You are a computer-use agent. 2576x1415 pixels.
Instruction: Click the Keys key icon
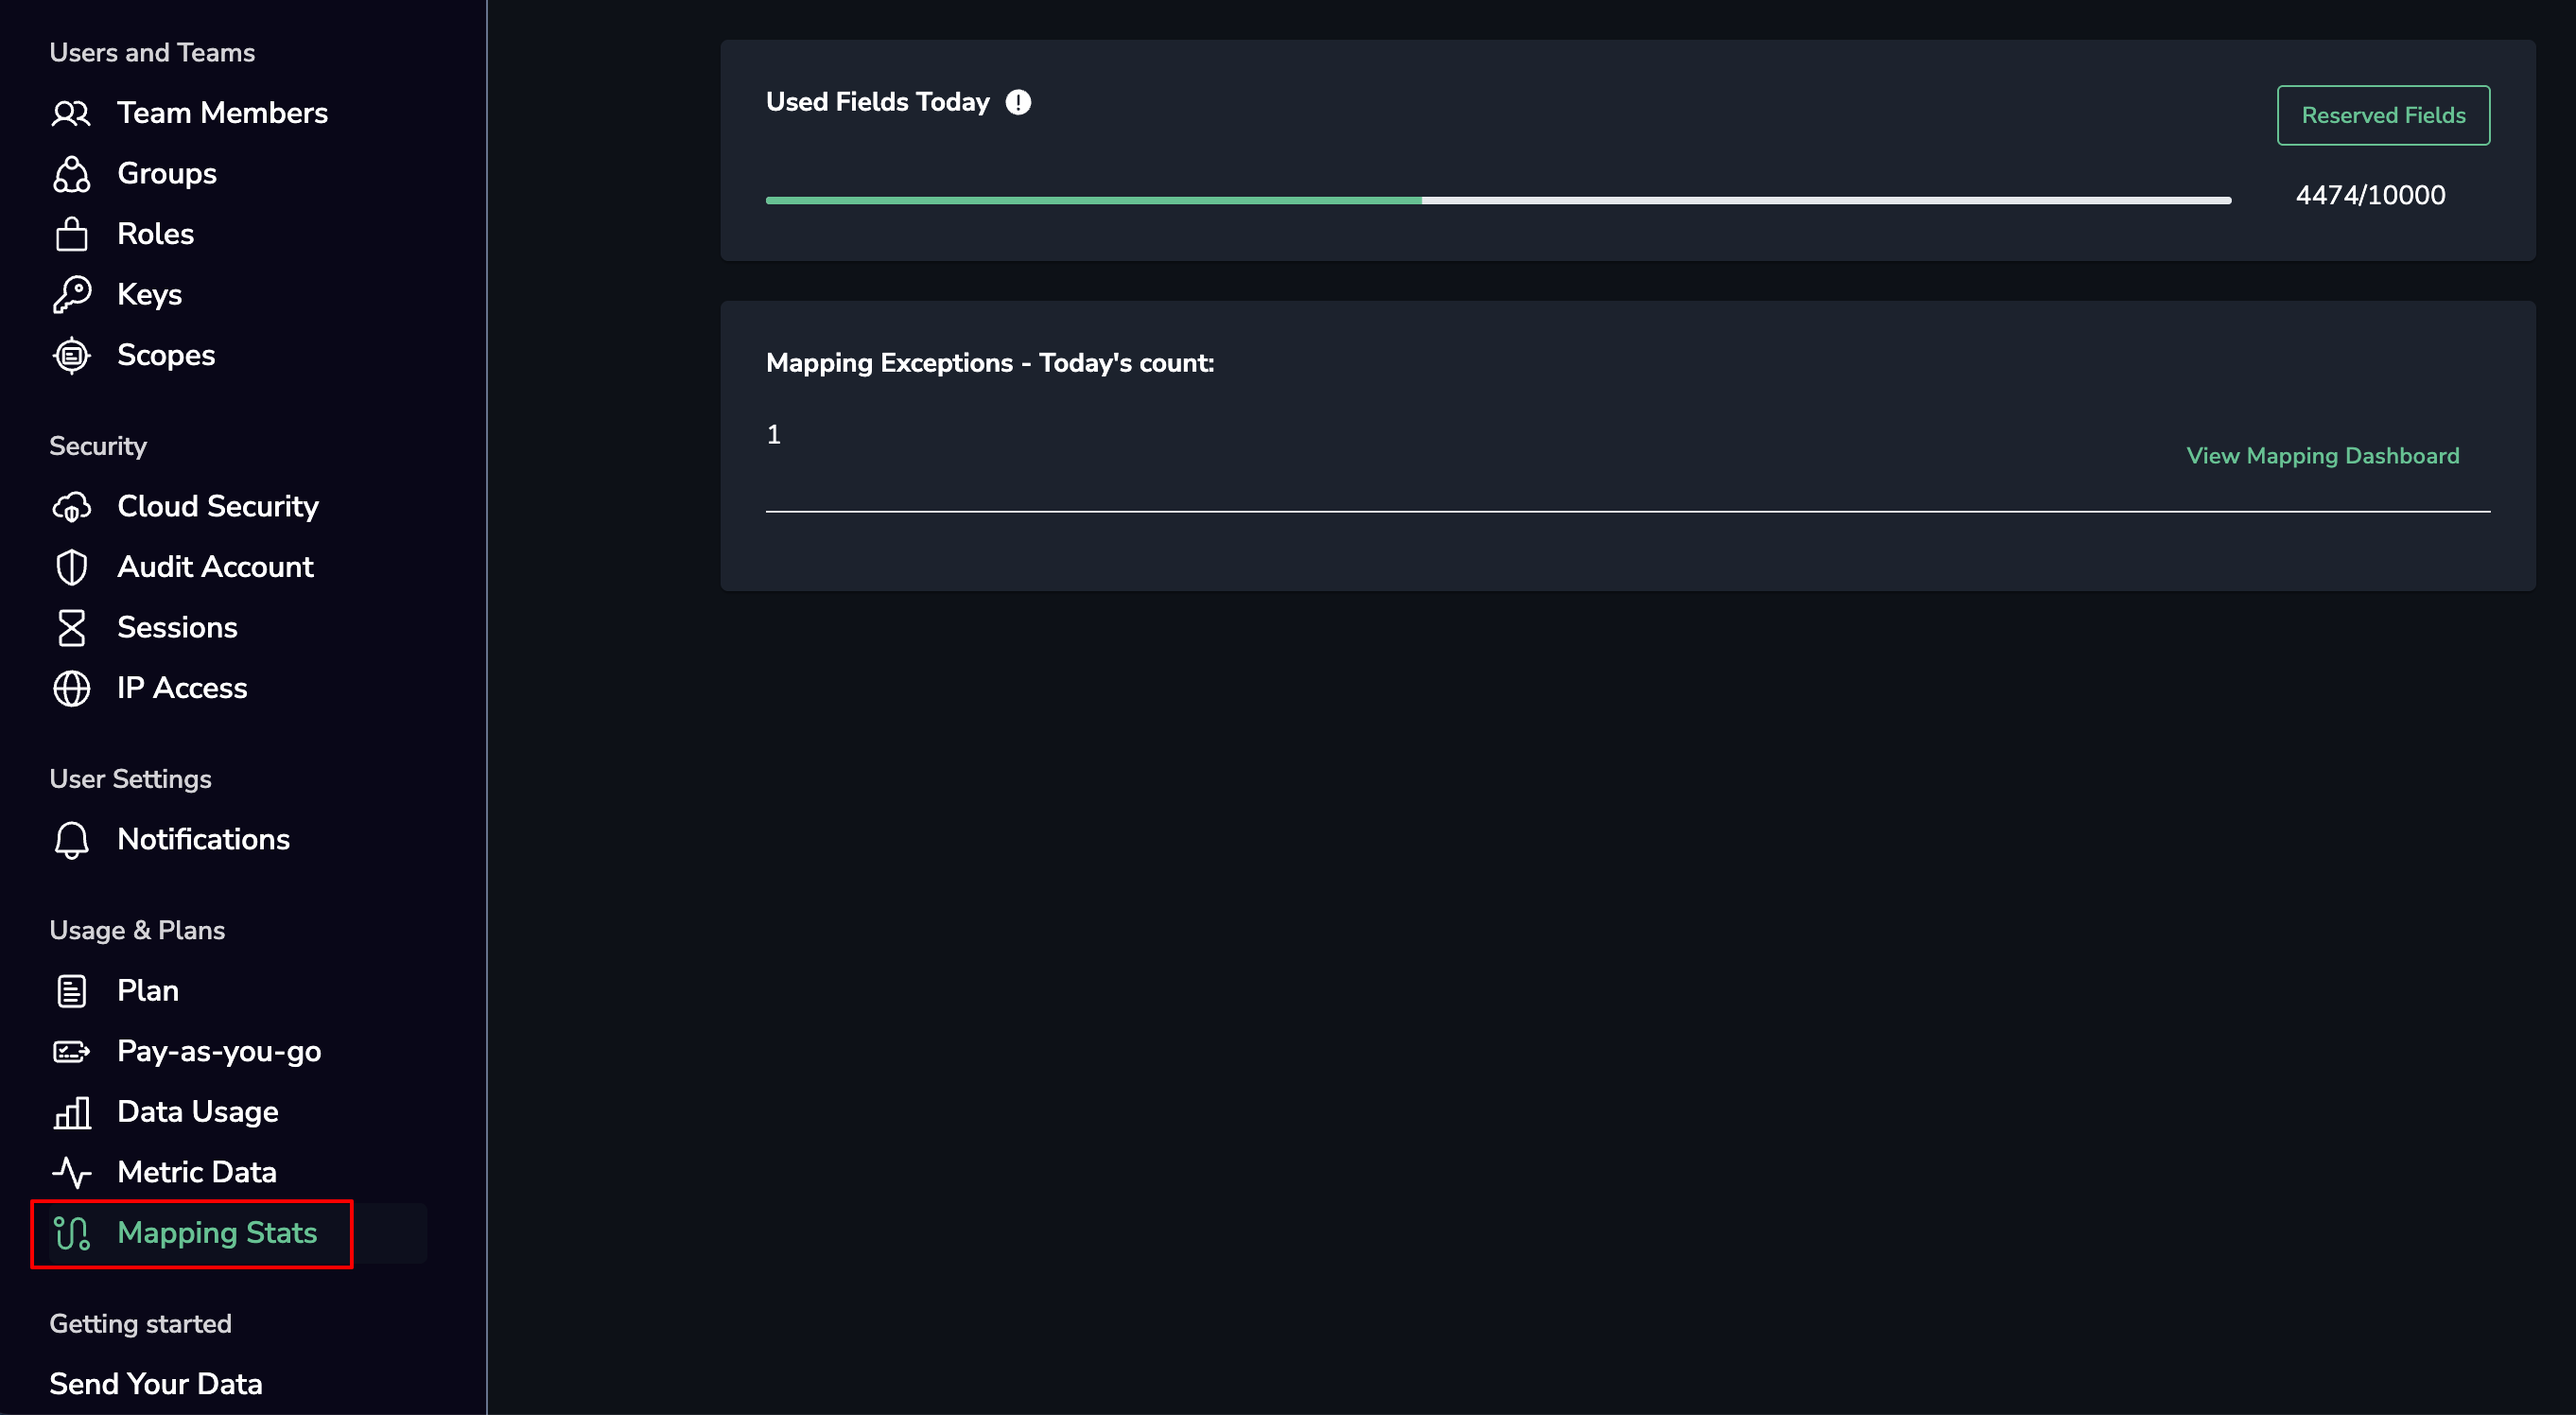pos(71,295)
